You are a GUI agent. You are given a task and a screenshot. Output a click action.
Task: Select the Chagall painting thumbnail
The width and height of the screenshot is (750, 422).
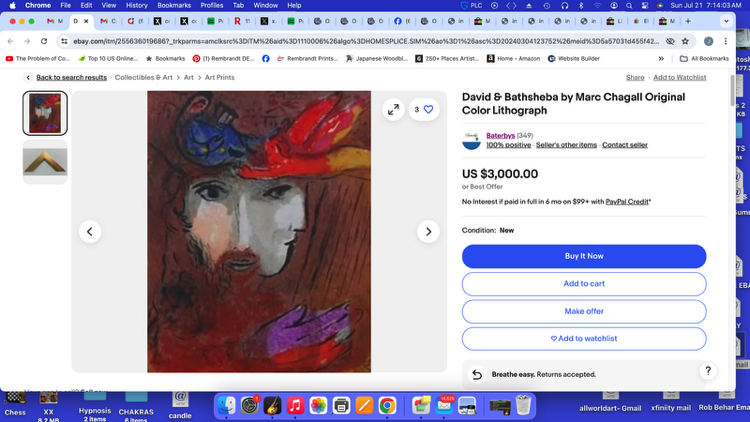click(x=45, y=113)
